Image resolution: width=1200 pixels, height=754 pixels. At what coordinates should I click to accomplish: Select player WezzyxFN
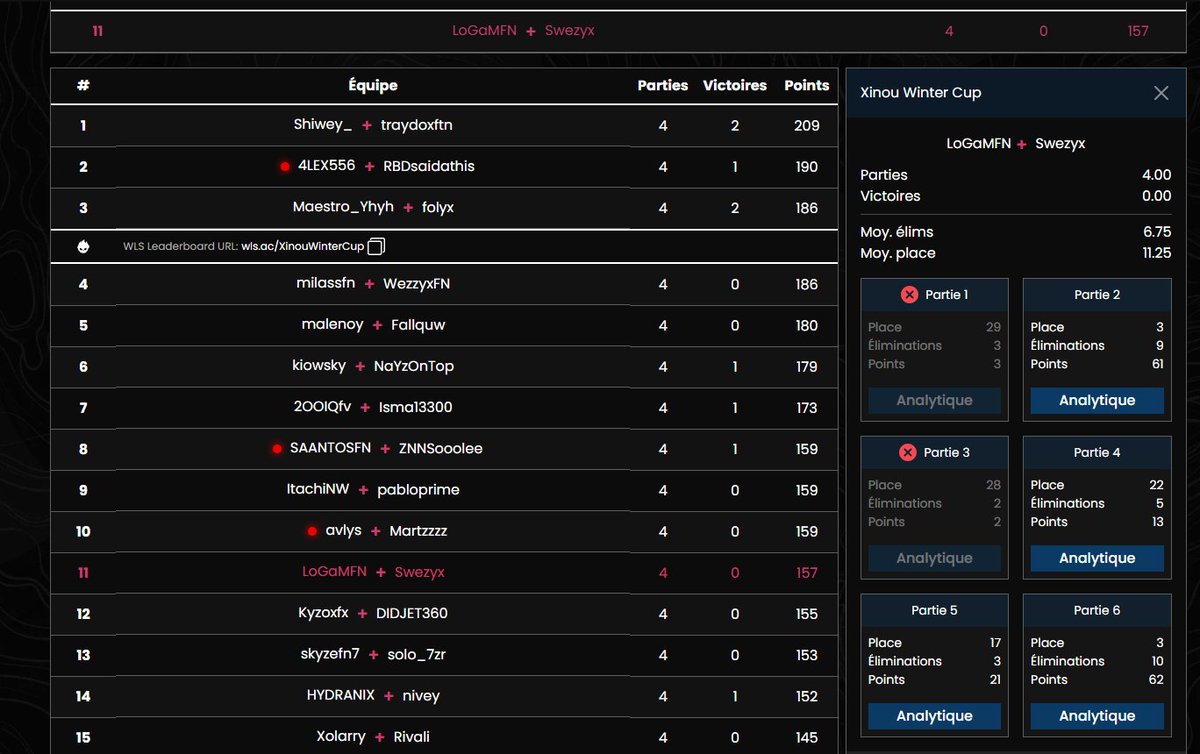417,284
